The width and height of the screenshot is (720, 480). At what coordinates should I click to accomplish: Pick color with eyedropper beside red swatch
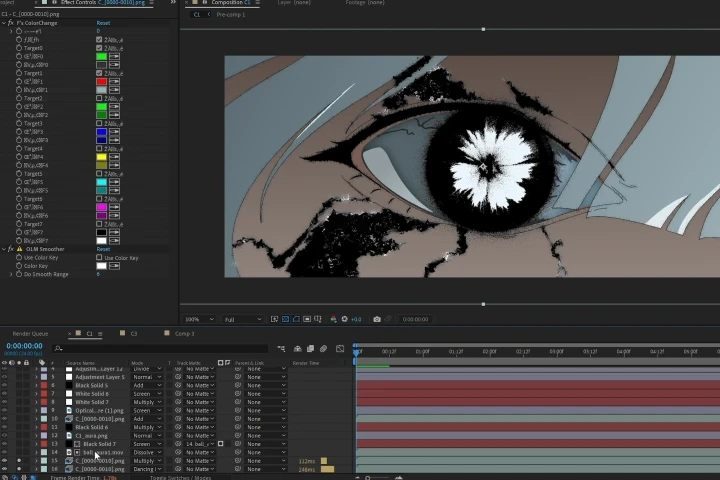114,81
